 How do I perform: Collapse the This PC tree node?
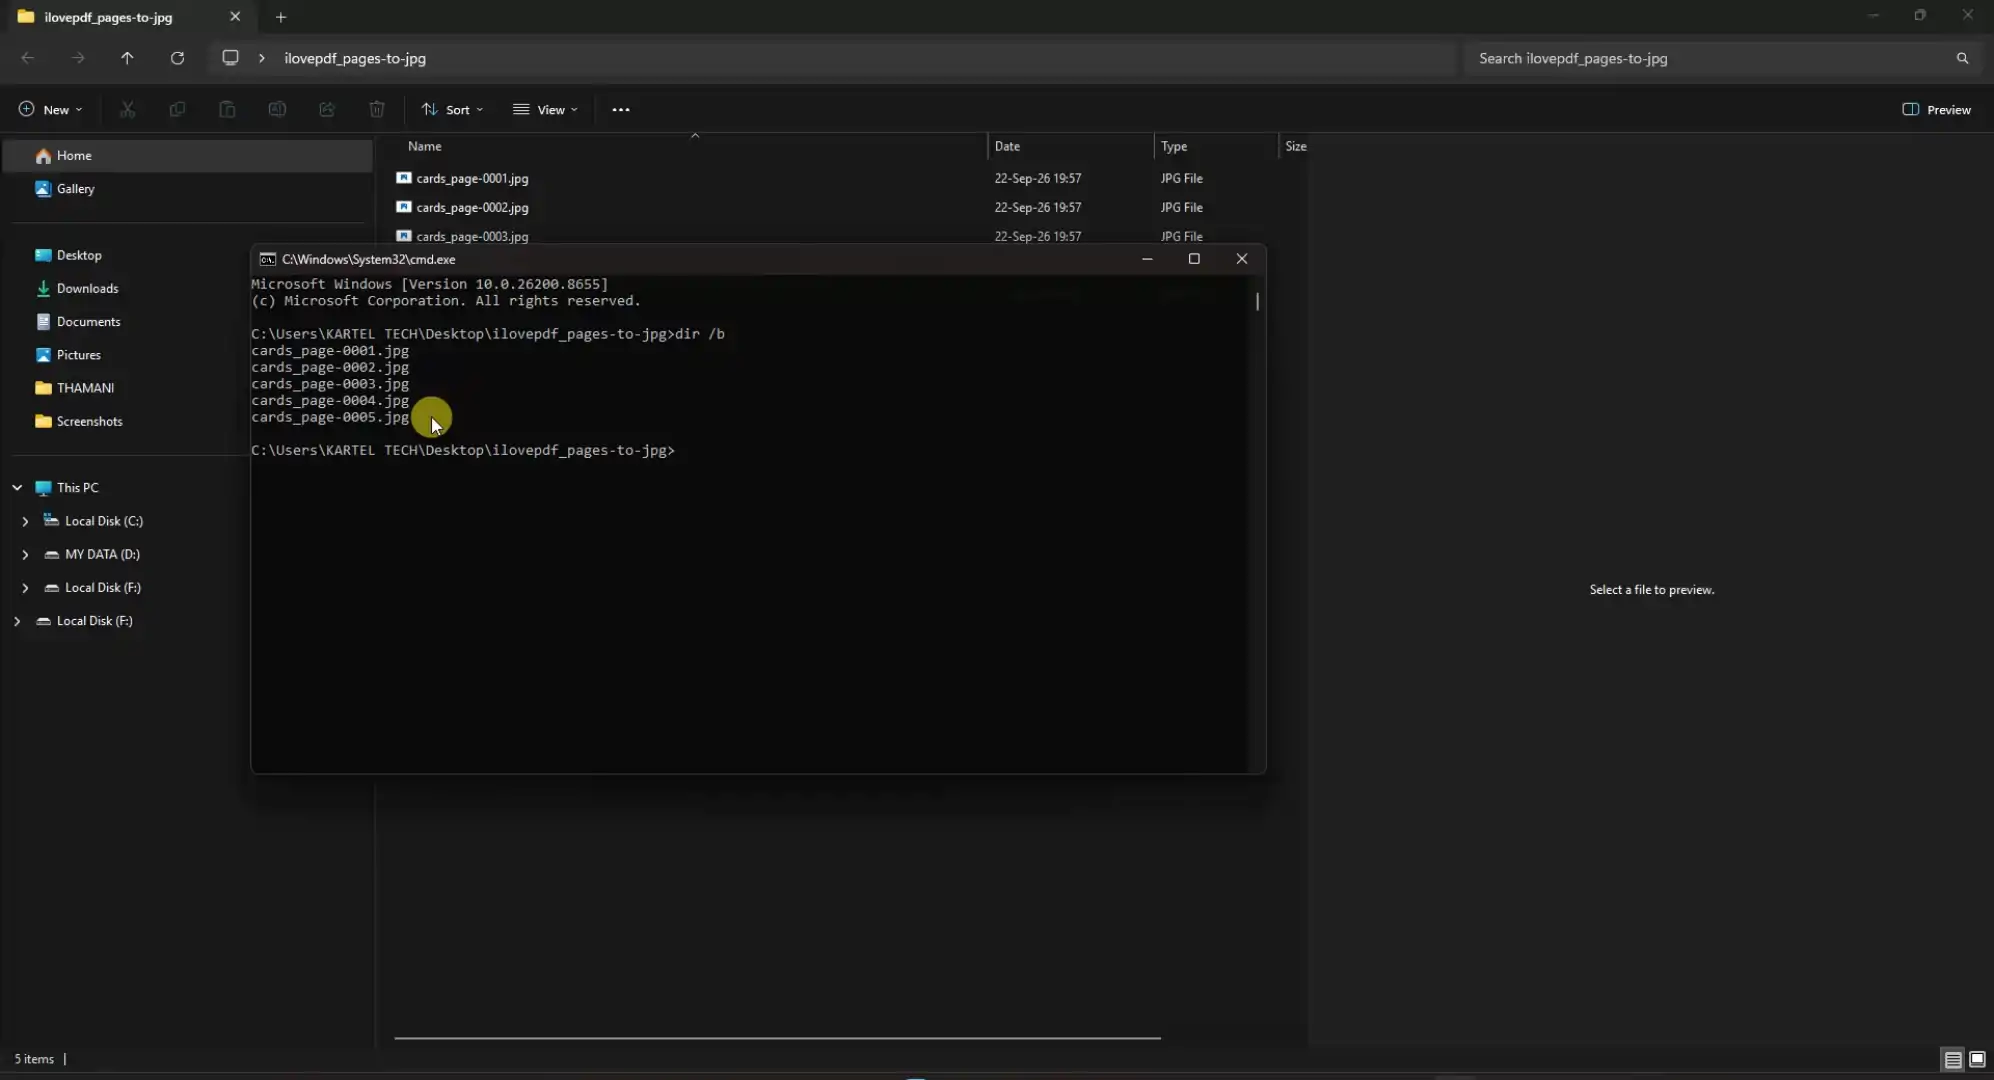(x=17, y=488)
